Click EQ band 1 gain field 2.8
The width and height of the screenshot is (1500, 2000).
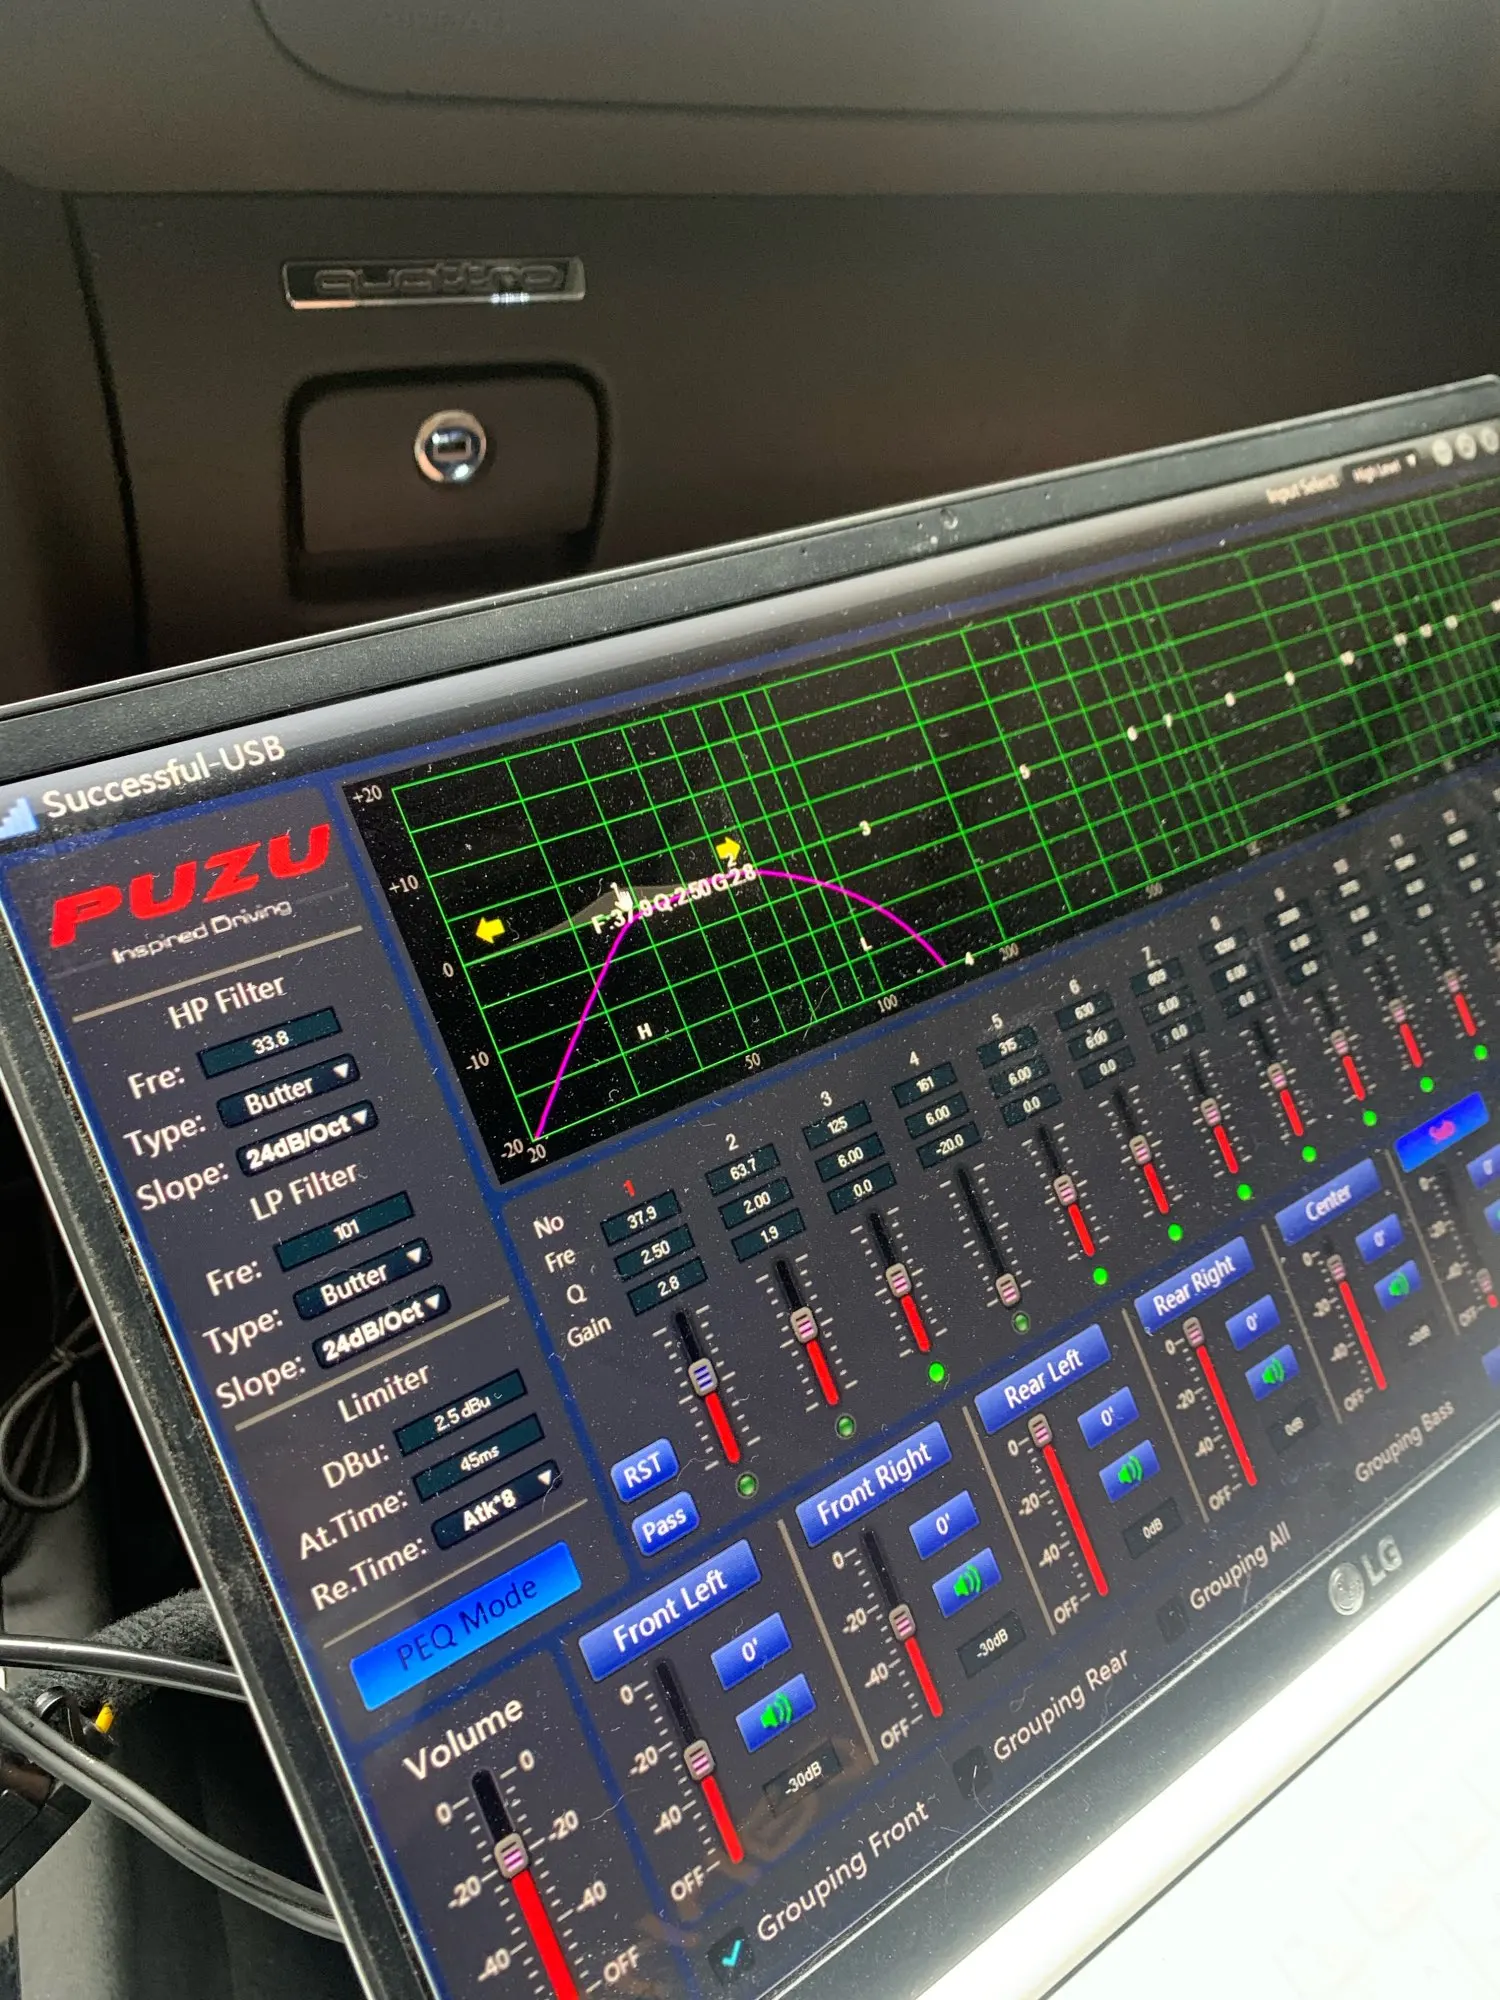coord(667,1285)
